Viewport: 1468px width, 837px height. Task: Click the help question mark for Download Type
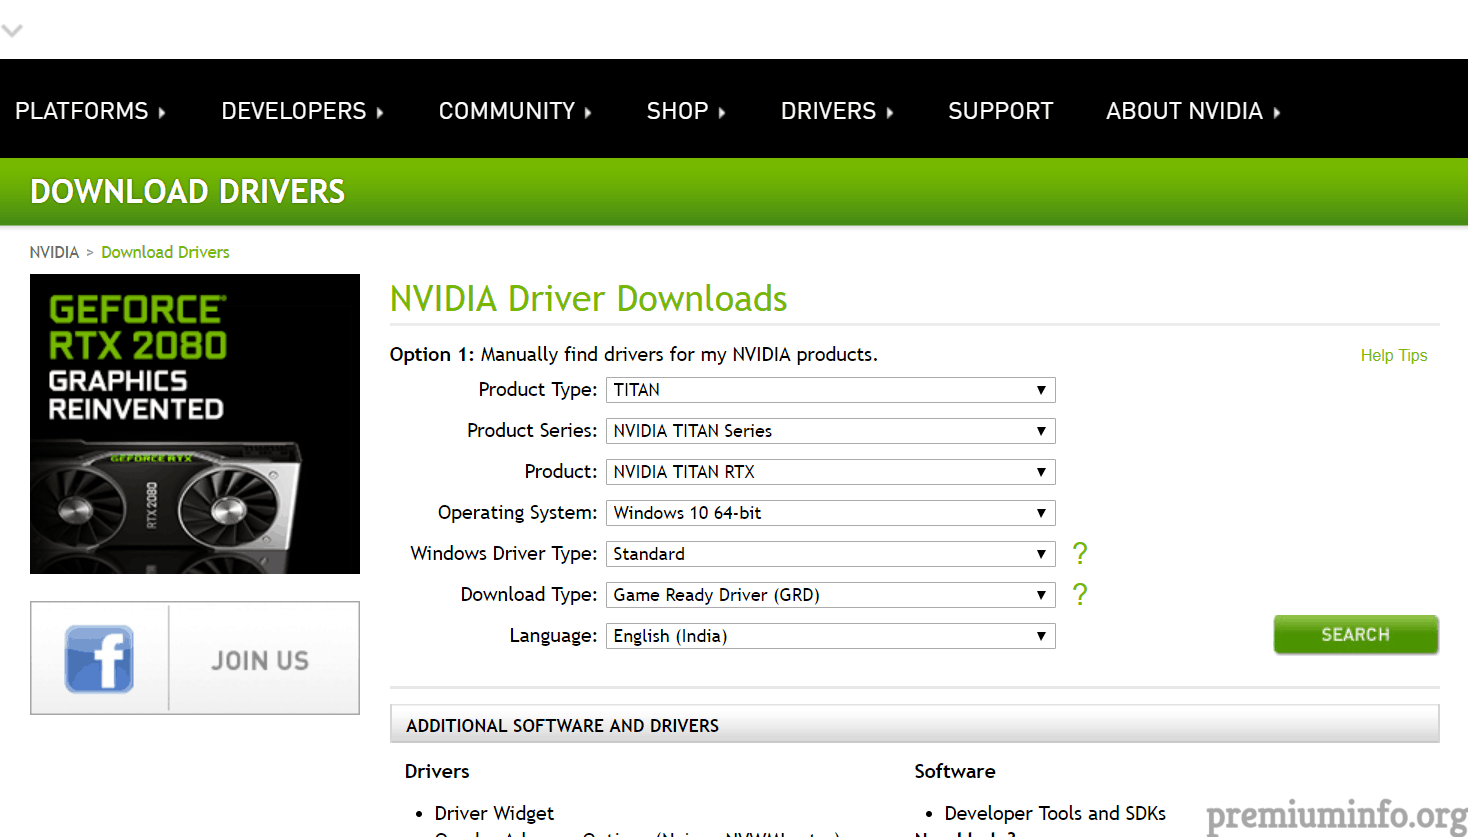pos(1080,594)
